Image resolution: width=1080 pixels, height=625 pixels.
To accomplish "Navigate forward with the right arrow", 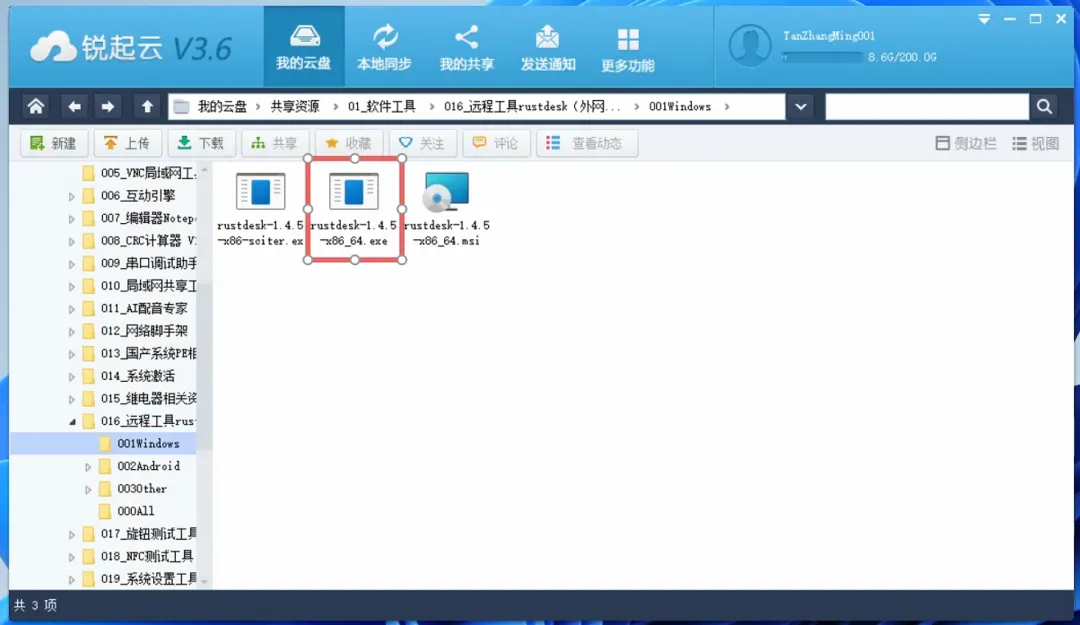I will (107, 106).
